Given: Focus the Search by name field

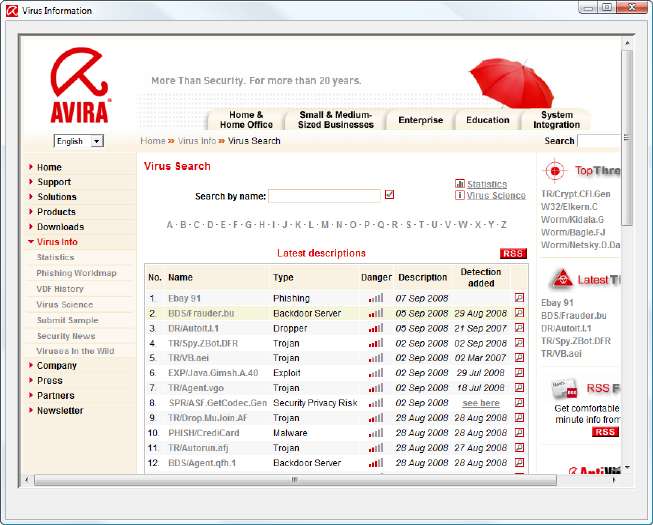Looking at the screenshot, I should 324,196.
